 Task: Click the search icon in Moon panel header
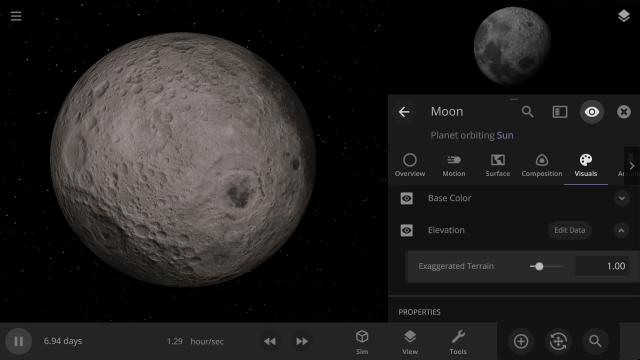pyautogui.click(x=527, y=112)
